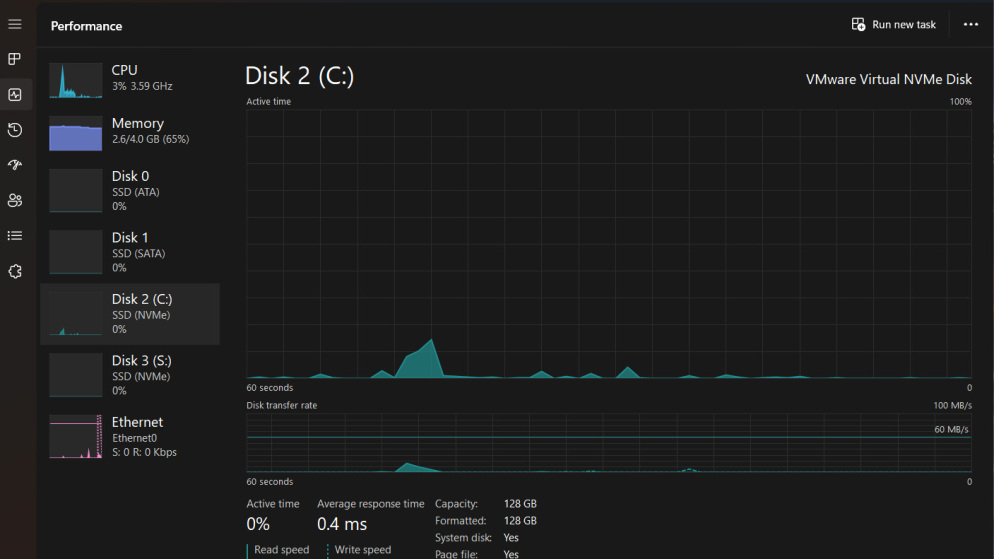Open the Users page icon
The height and width of the screenshot is (559, 994).
click(15, 200)
